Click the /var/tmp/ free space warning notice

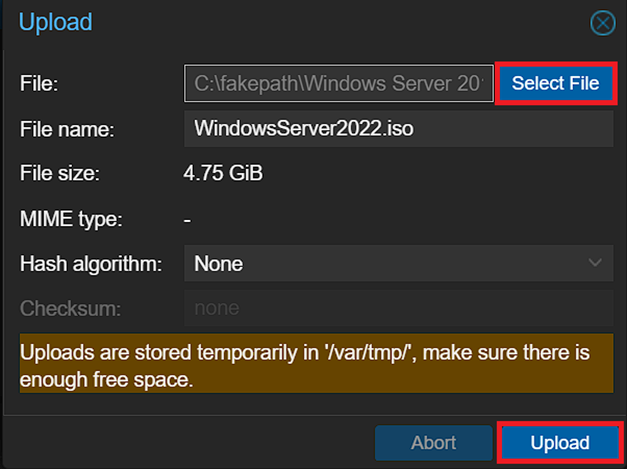313,367
